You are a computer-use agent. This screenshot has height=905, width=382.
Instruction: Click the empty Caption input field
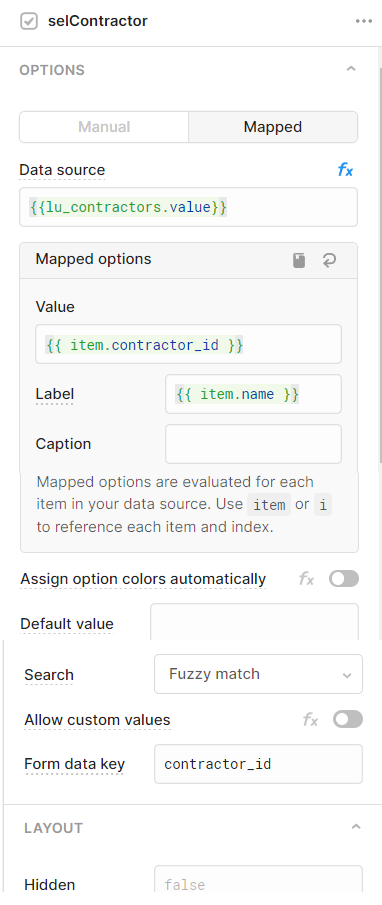point(253,444)
